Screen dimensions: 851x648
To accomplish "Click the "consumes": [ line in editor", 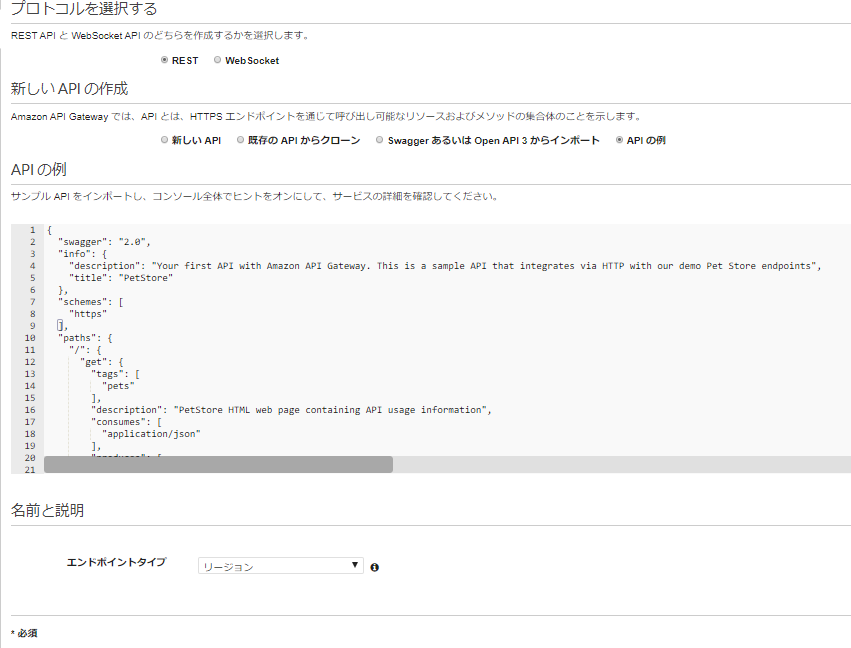I will pyautogui.click(x=126, y=422).
